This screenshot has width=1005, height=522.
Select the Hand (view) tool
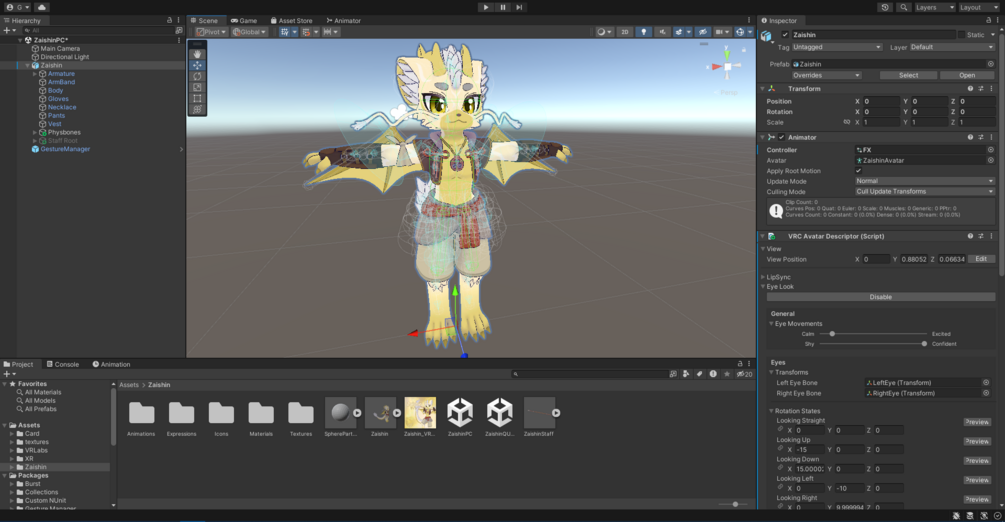(x=197, y=55)
